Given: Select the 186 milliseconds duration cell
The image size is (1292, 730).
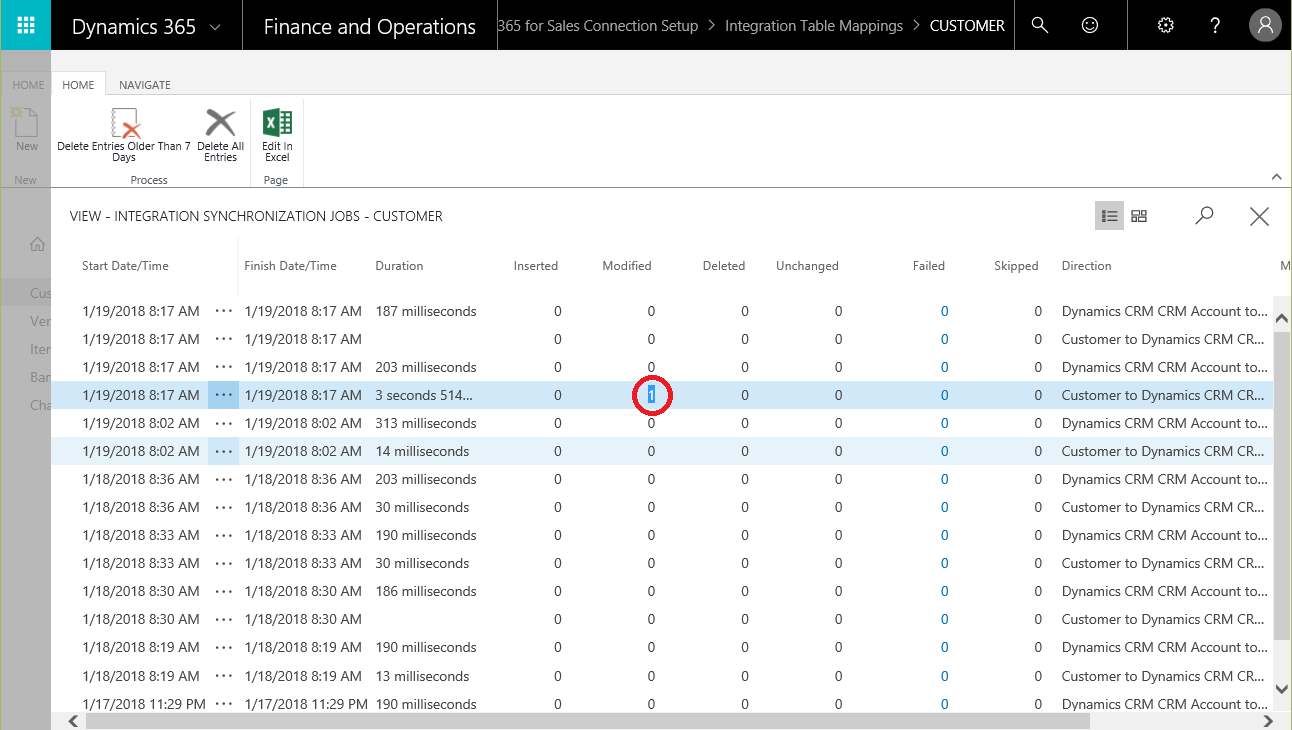Looking at the screenshot, I should pyautogui.click(x=426, y=591).
